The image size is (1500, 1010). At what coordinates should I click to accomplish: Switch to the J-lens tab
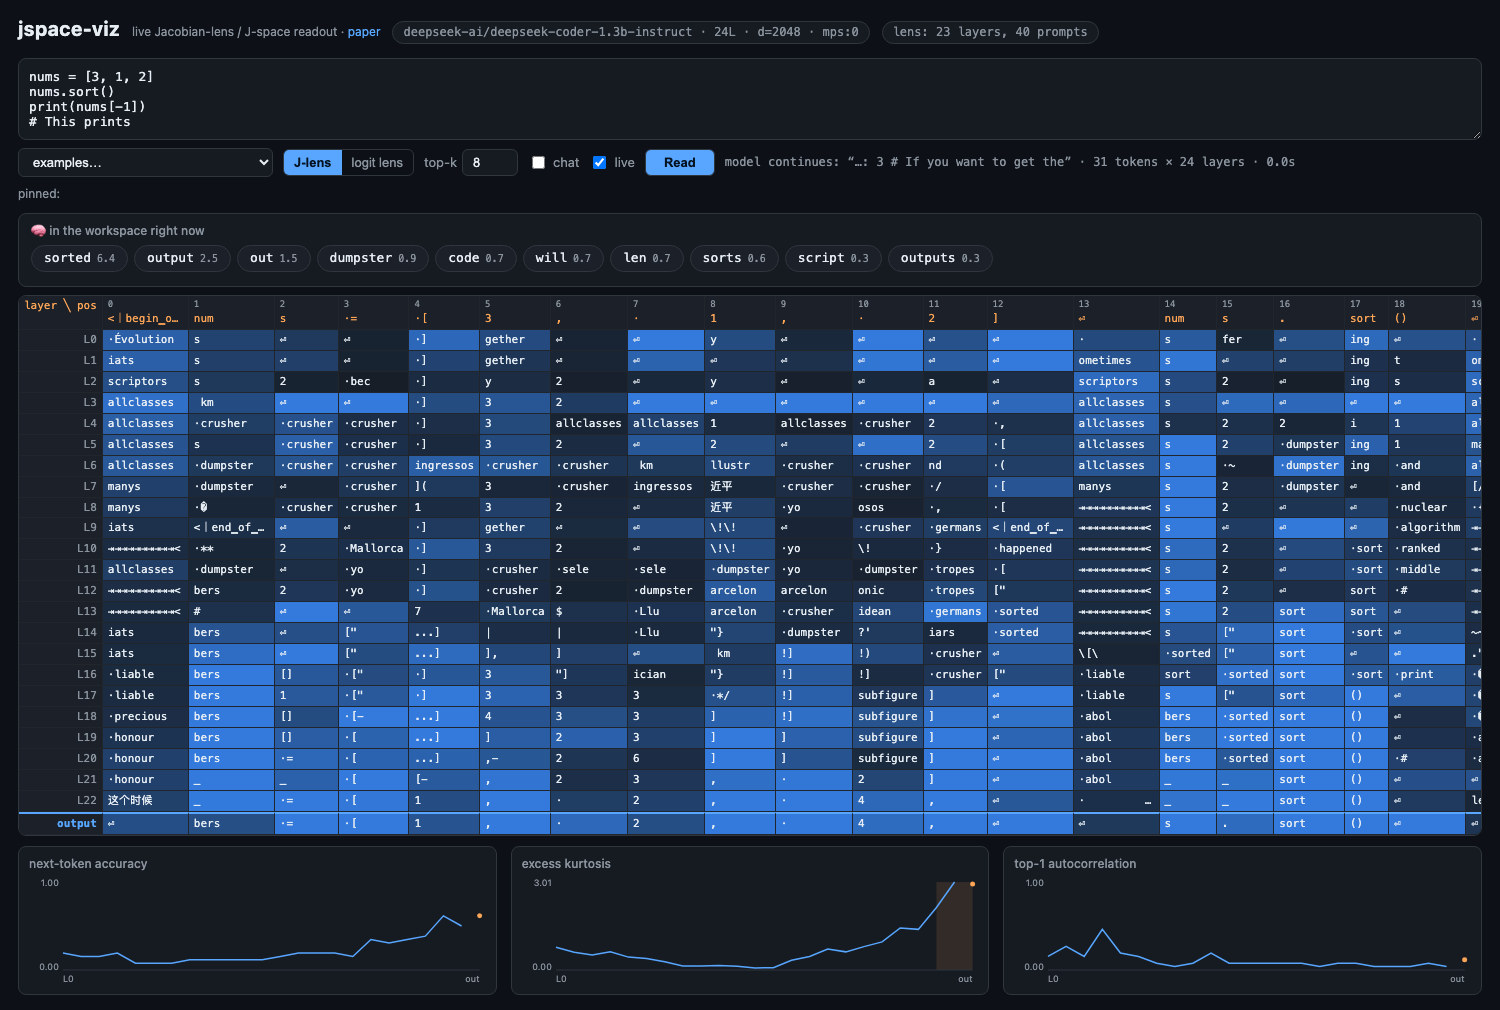[x=312, y=162]
